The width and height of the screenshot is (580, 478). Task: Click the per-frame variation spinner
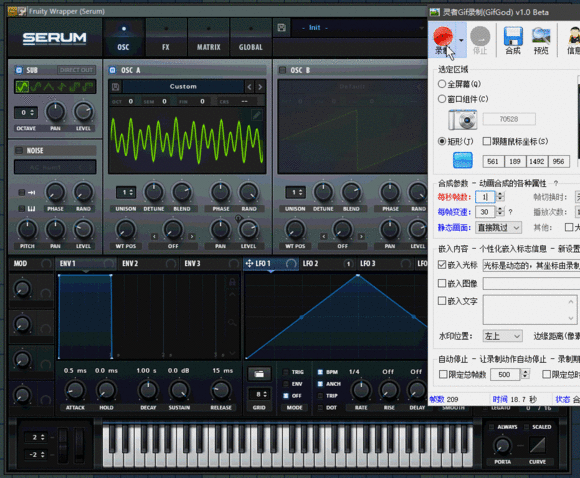click(x=500, y=212)
